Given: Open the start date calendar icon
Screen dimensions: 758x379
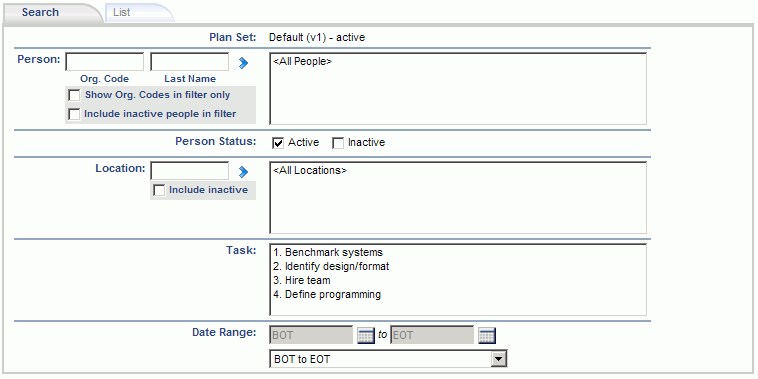Looking at the screenshot, I should click(x=366, y=335).
